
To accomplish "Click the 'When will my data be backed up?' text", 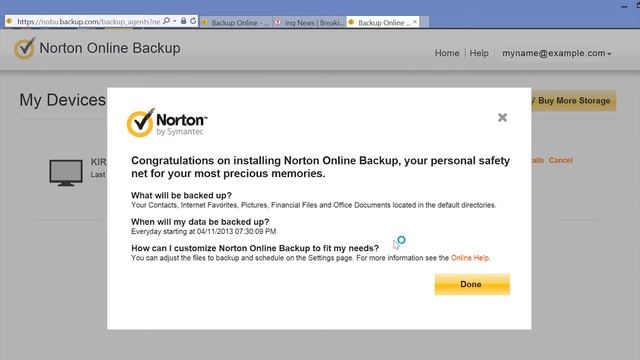I will pos(200,222).
